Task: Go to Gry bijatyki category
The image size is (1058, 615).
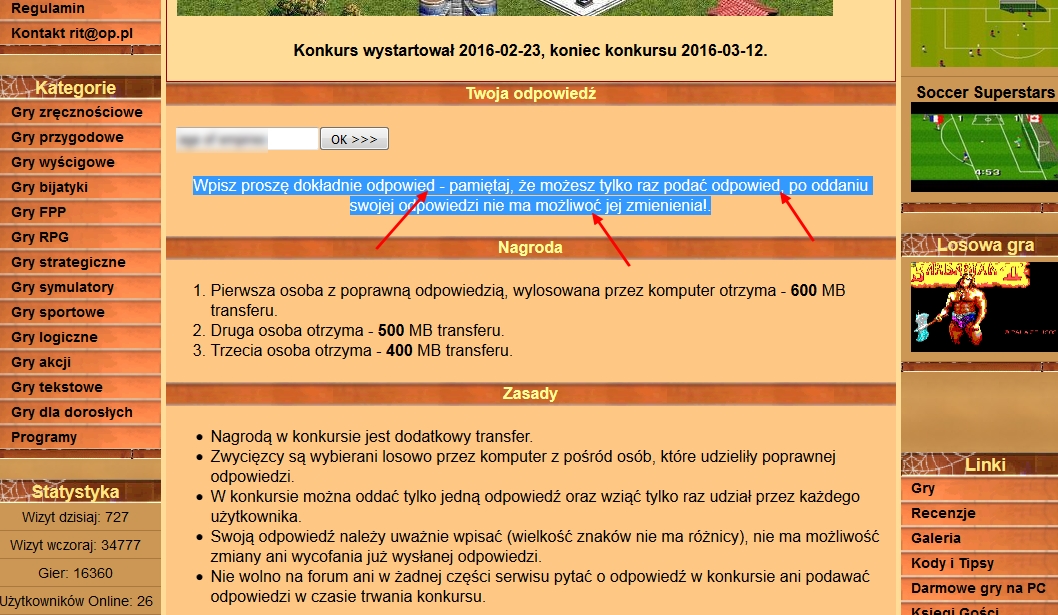Action: click(x=50, y=187)
